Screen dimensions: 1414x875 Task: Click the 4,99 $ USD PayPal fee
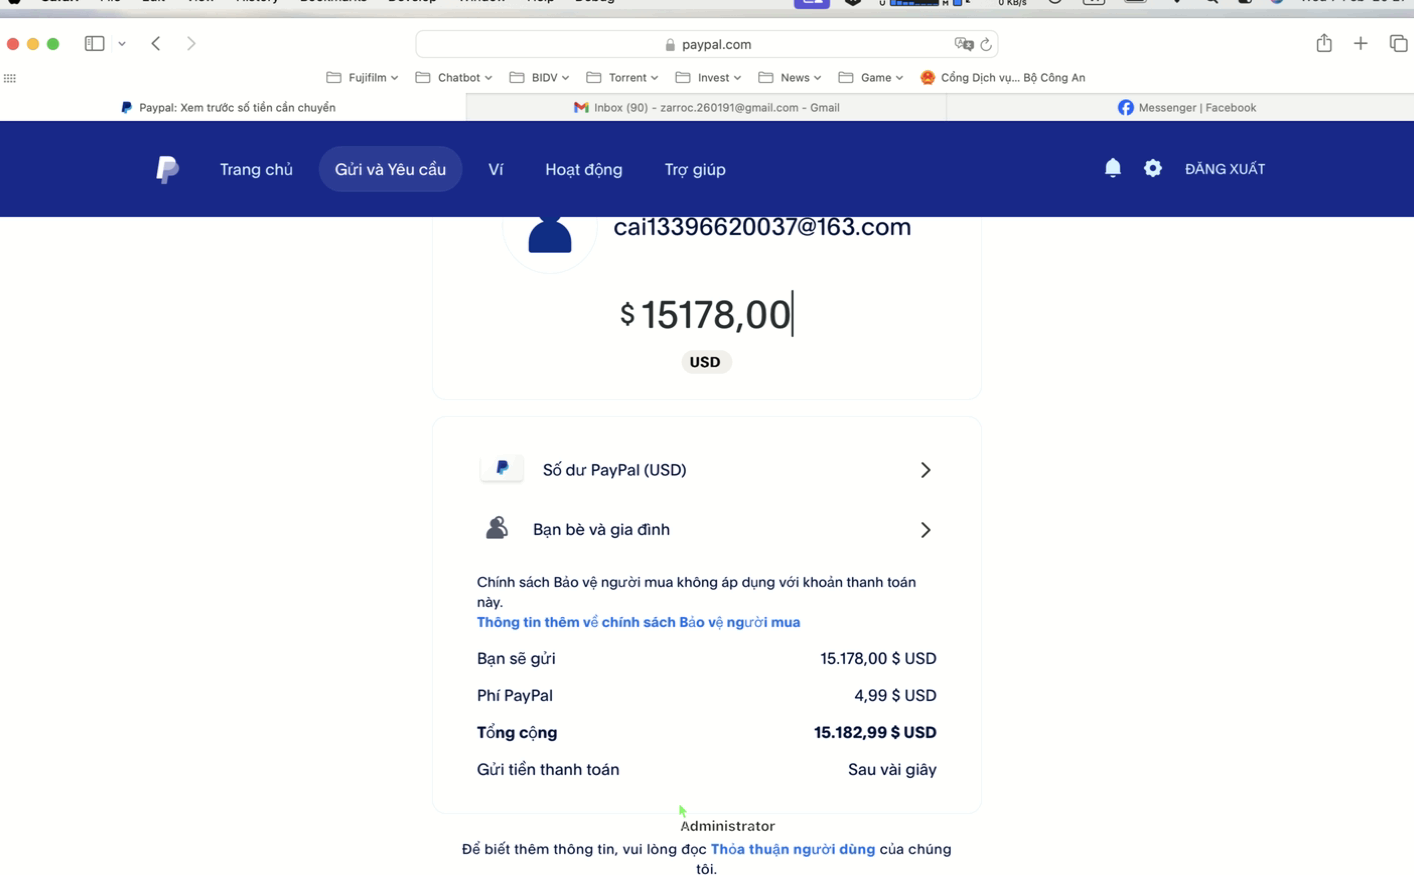(895, 696)
